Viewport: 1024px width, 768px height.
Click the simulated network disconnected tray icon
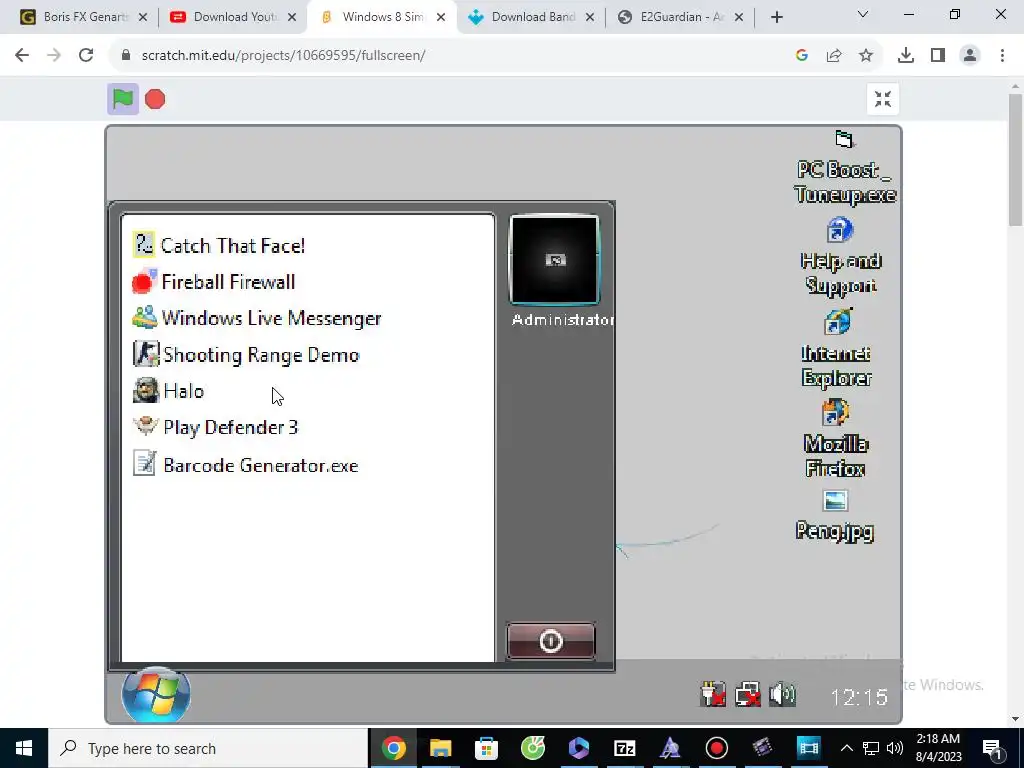click(x=748, y=695)
